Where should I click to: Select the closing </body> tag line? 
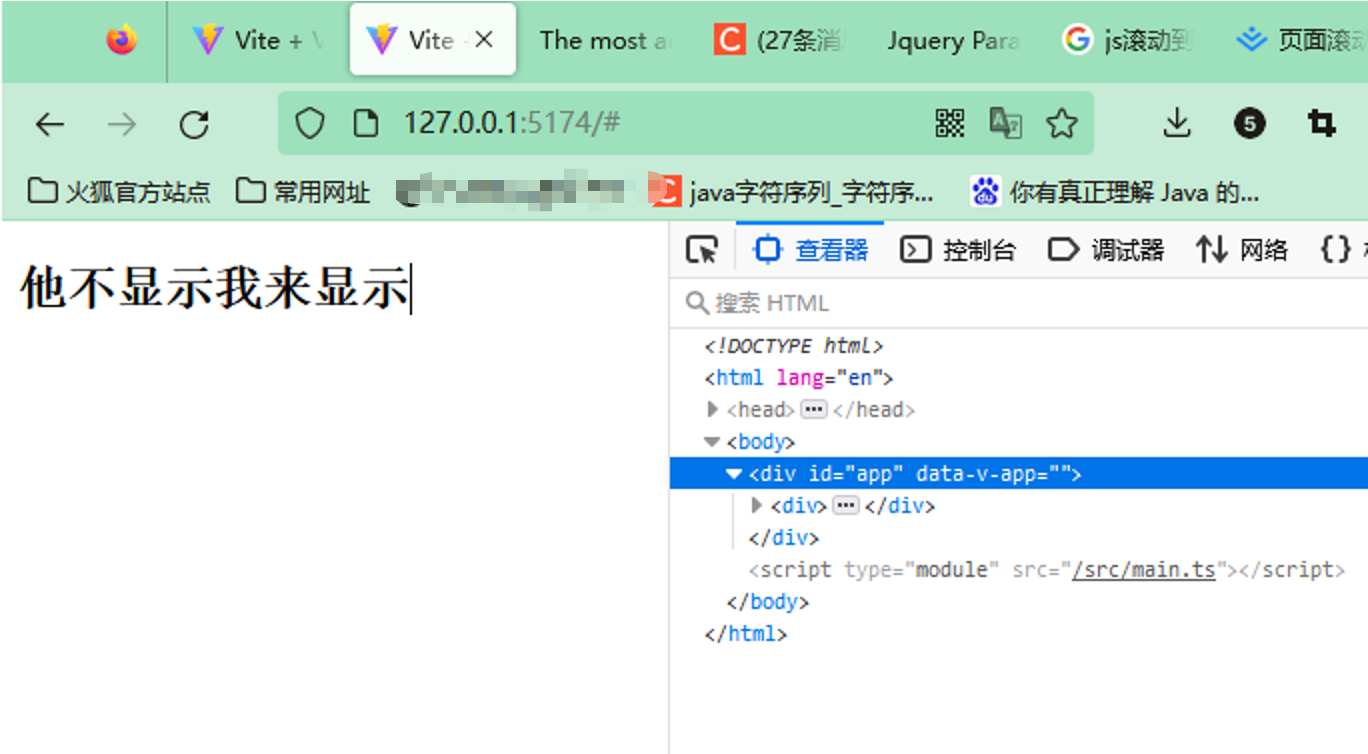pos(767,602)
